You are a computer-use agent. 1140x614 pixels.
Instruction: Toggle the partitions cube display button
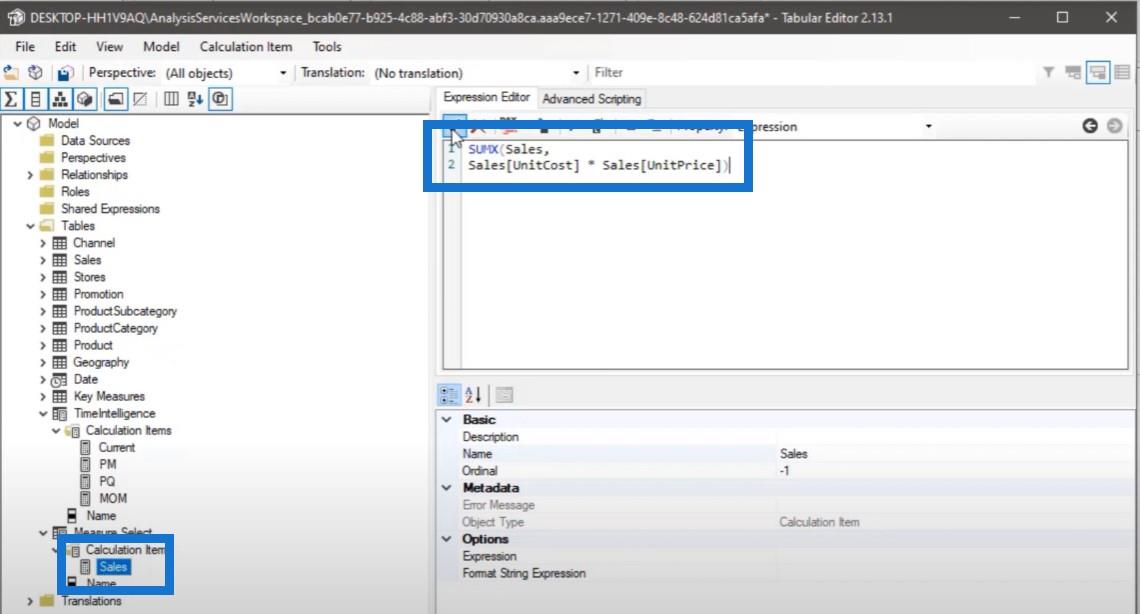[84, 99]
